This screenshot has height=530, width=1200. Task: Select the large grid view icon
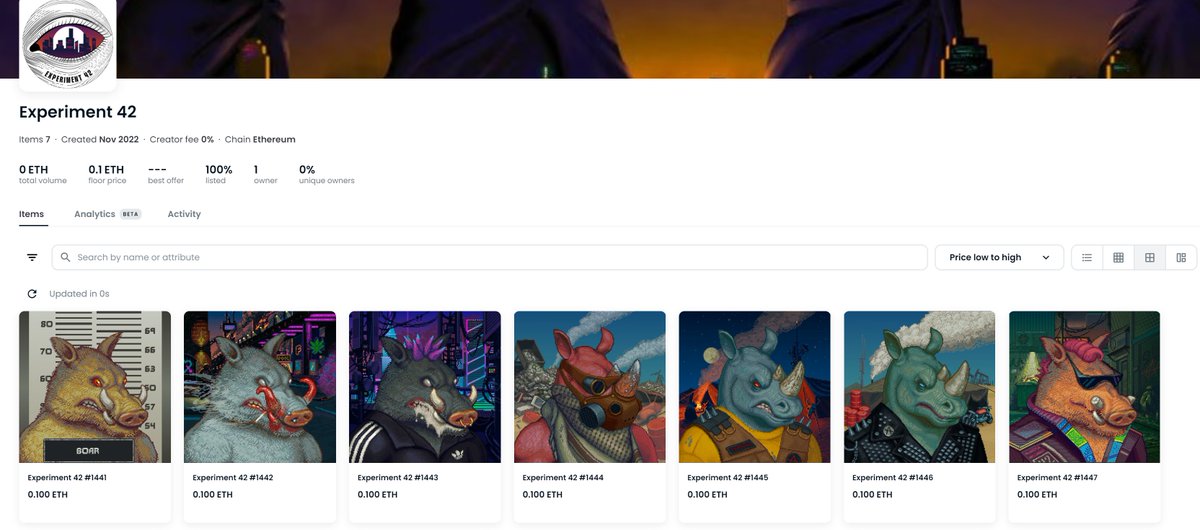point(1150,257)
